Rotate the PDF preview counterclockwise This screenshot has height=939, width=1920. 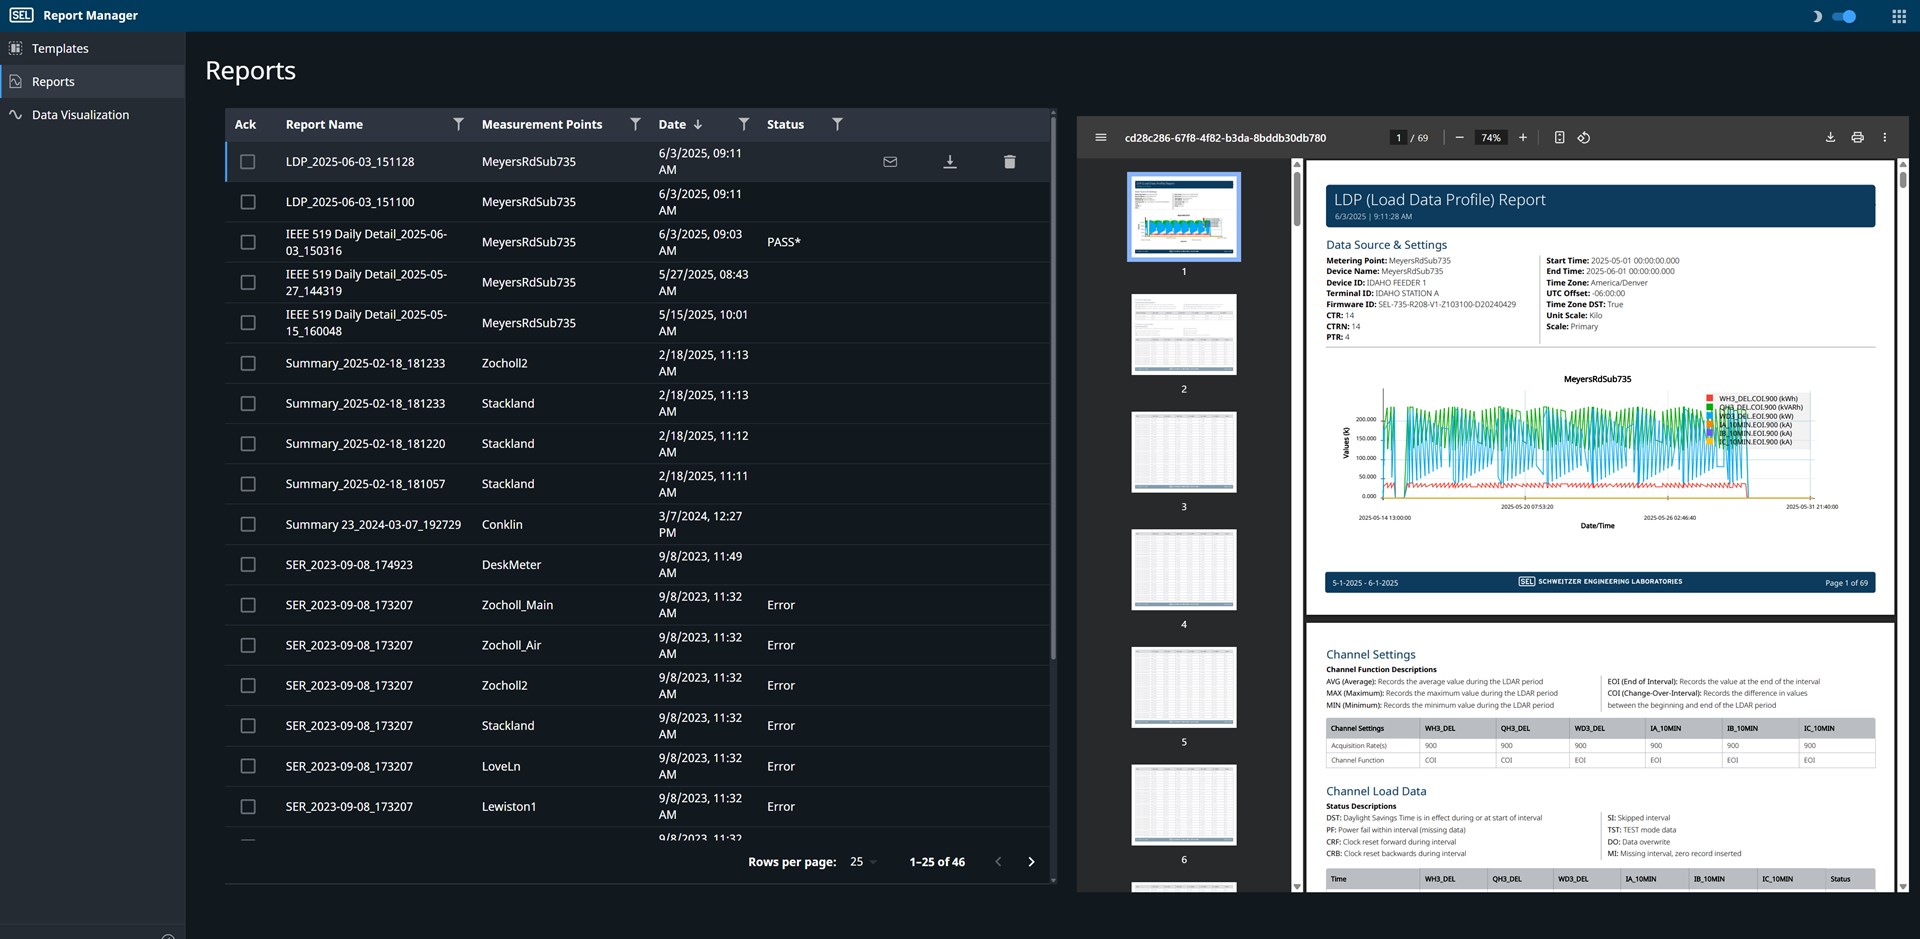[1584, 138]
